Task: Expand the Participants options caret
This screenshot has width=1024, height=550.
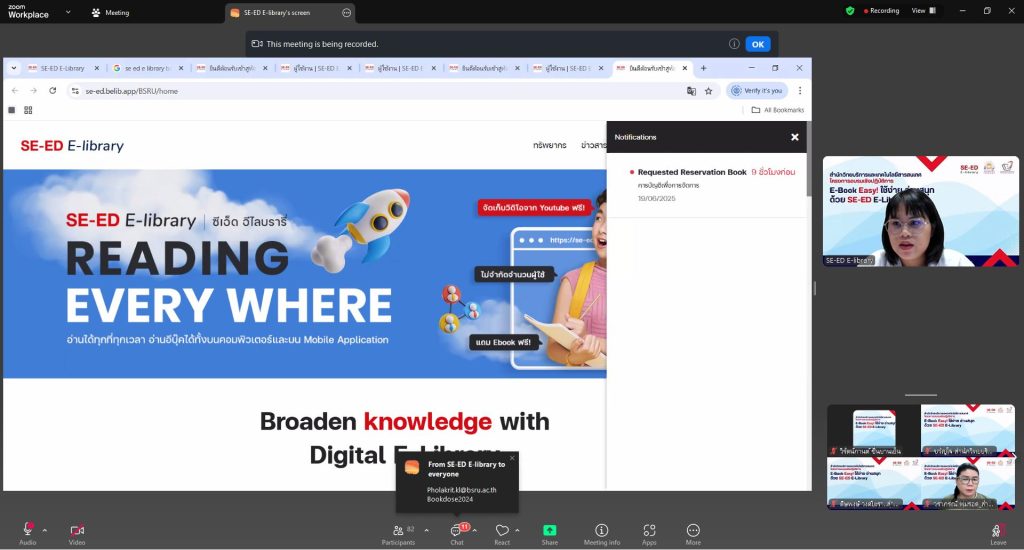Action: coord(426,530)
